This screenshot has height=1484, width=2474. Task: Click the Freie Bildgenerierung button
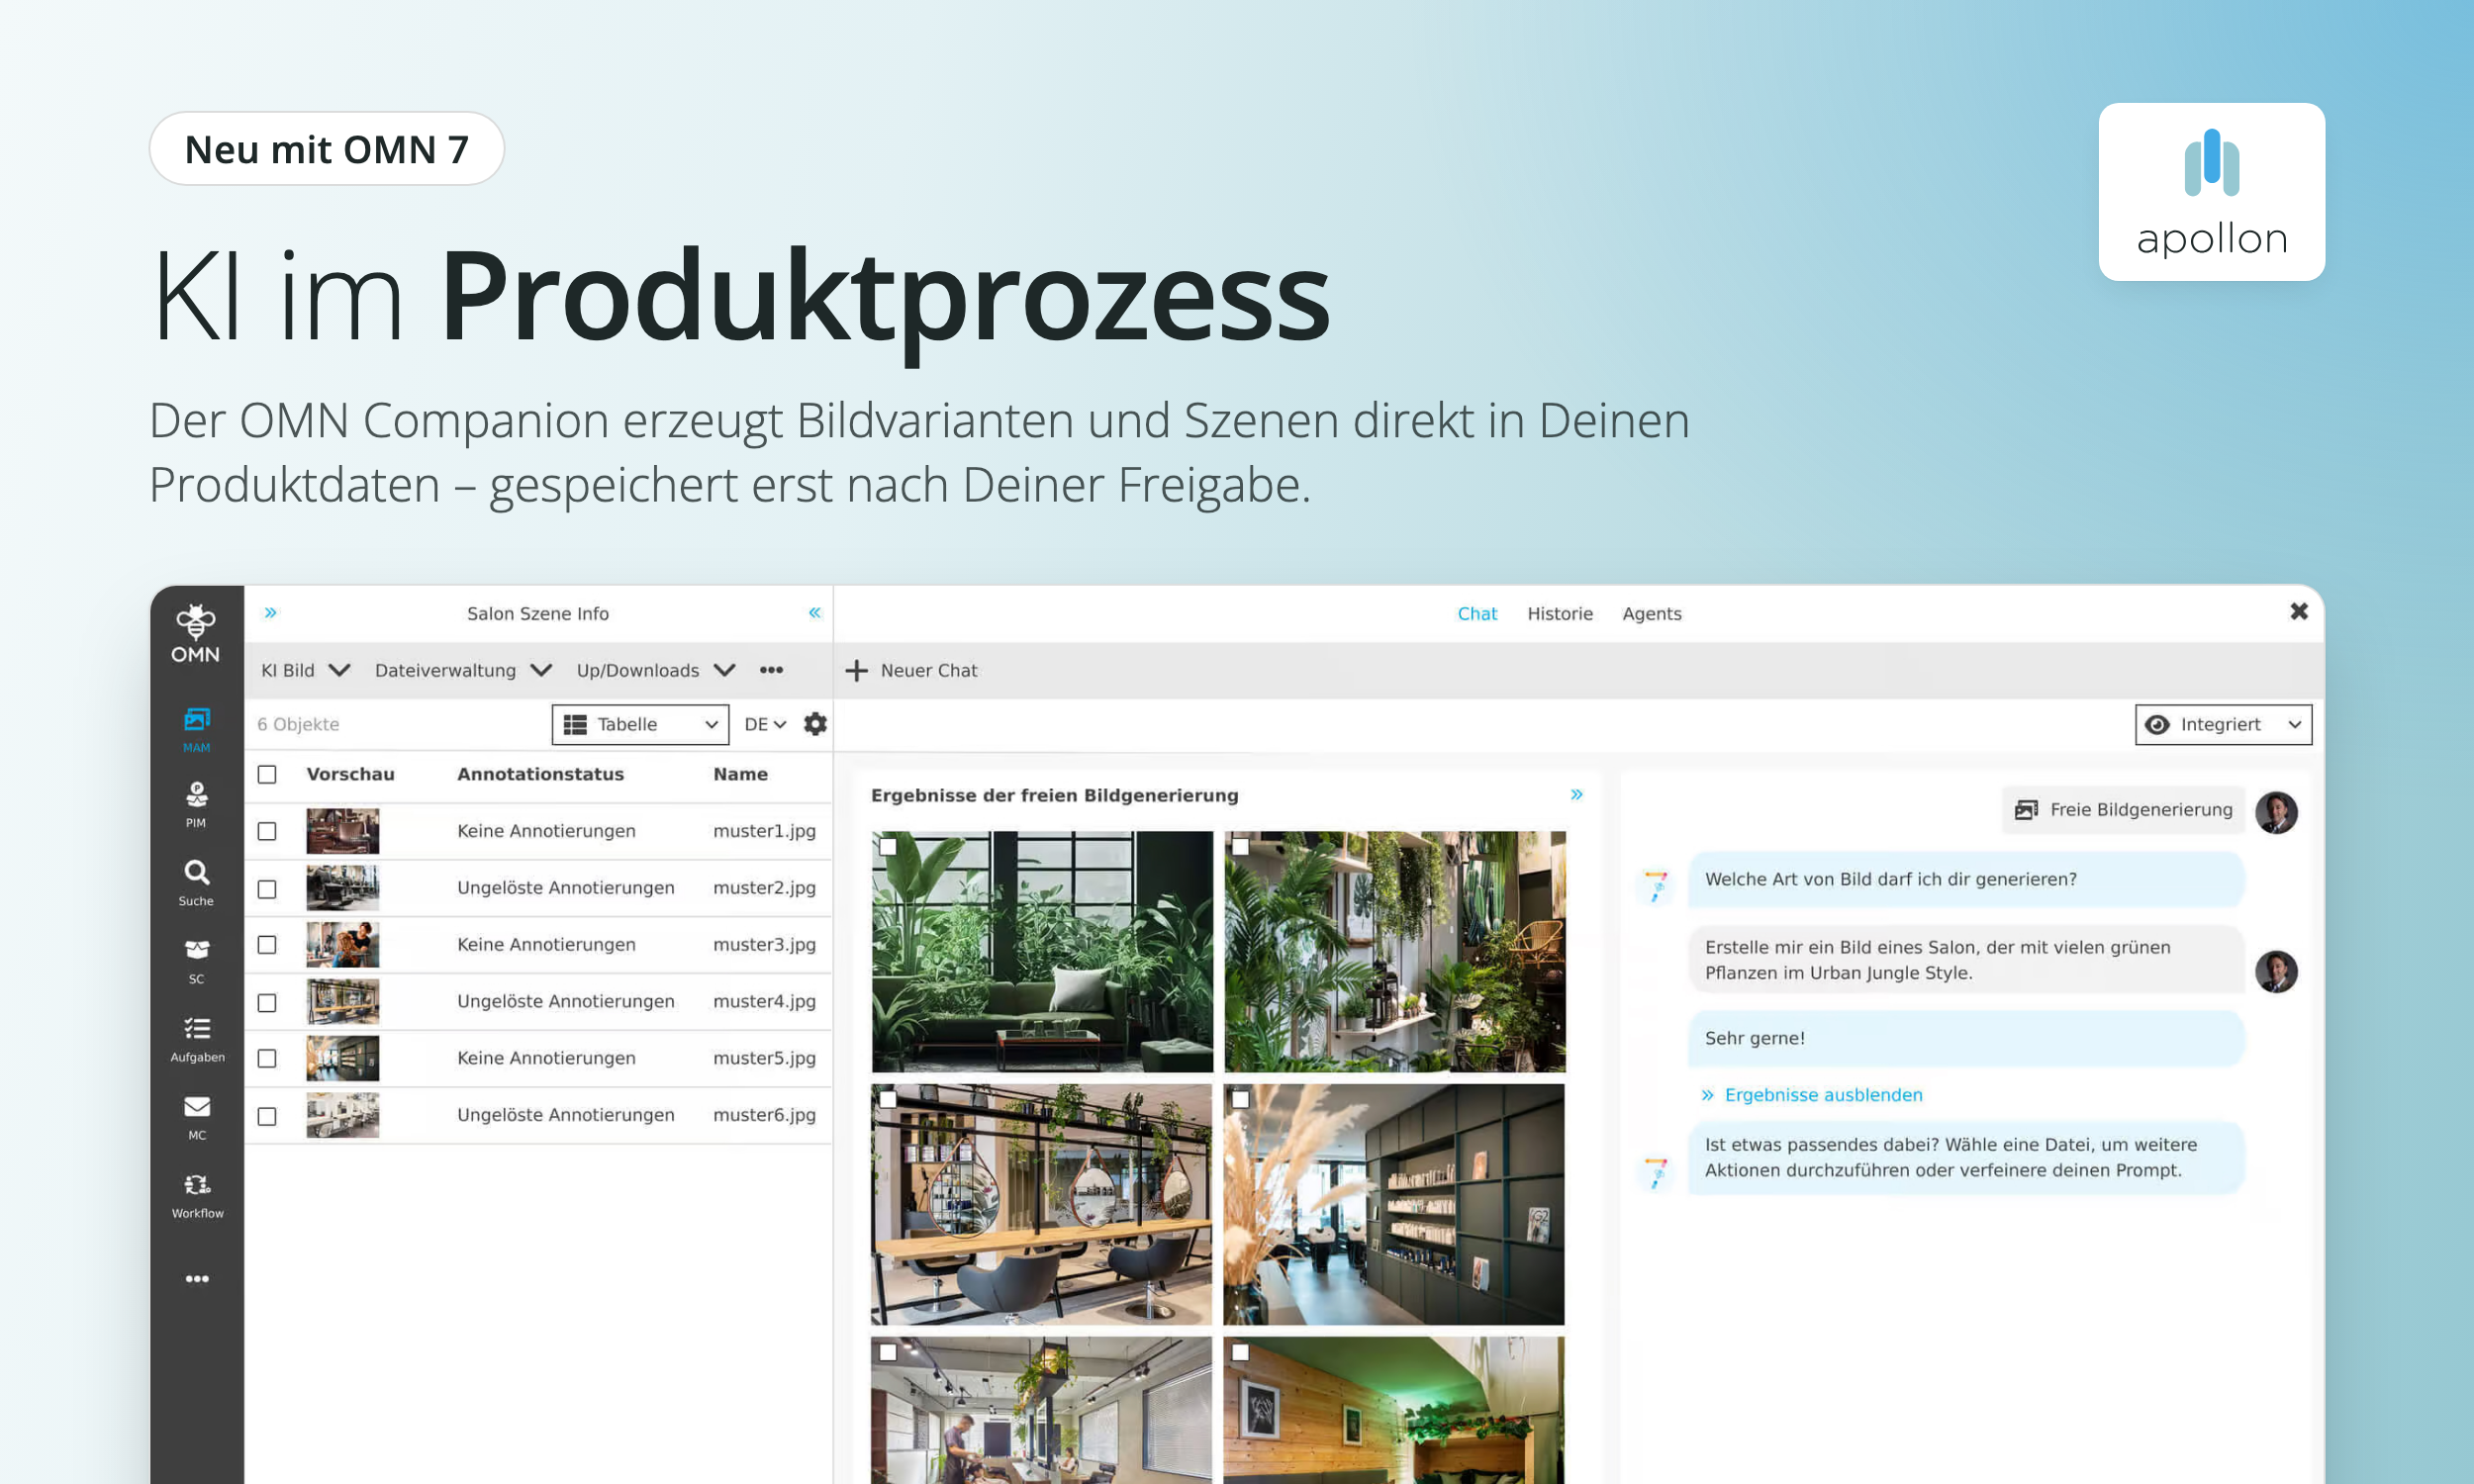click(x=2124, y=810)
